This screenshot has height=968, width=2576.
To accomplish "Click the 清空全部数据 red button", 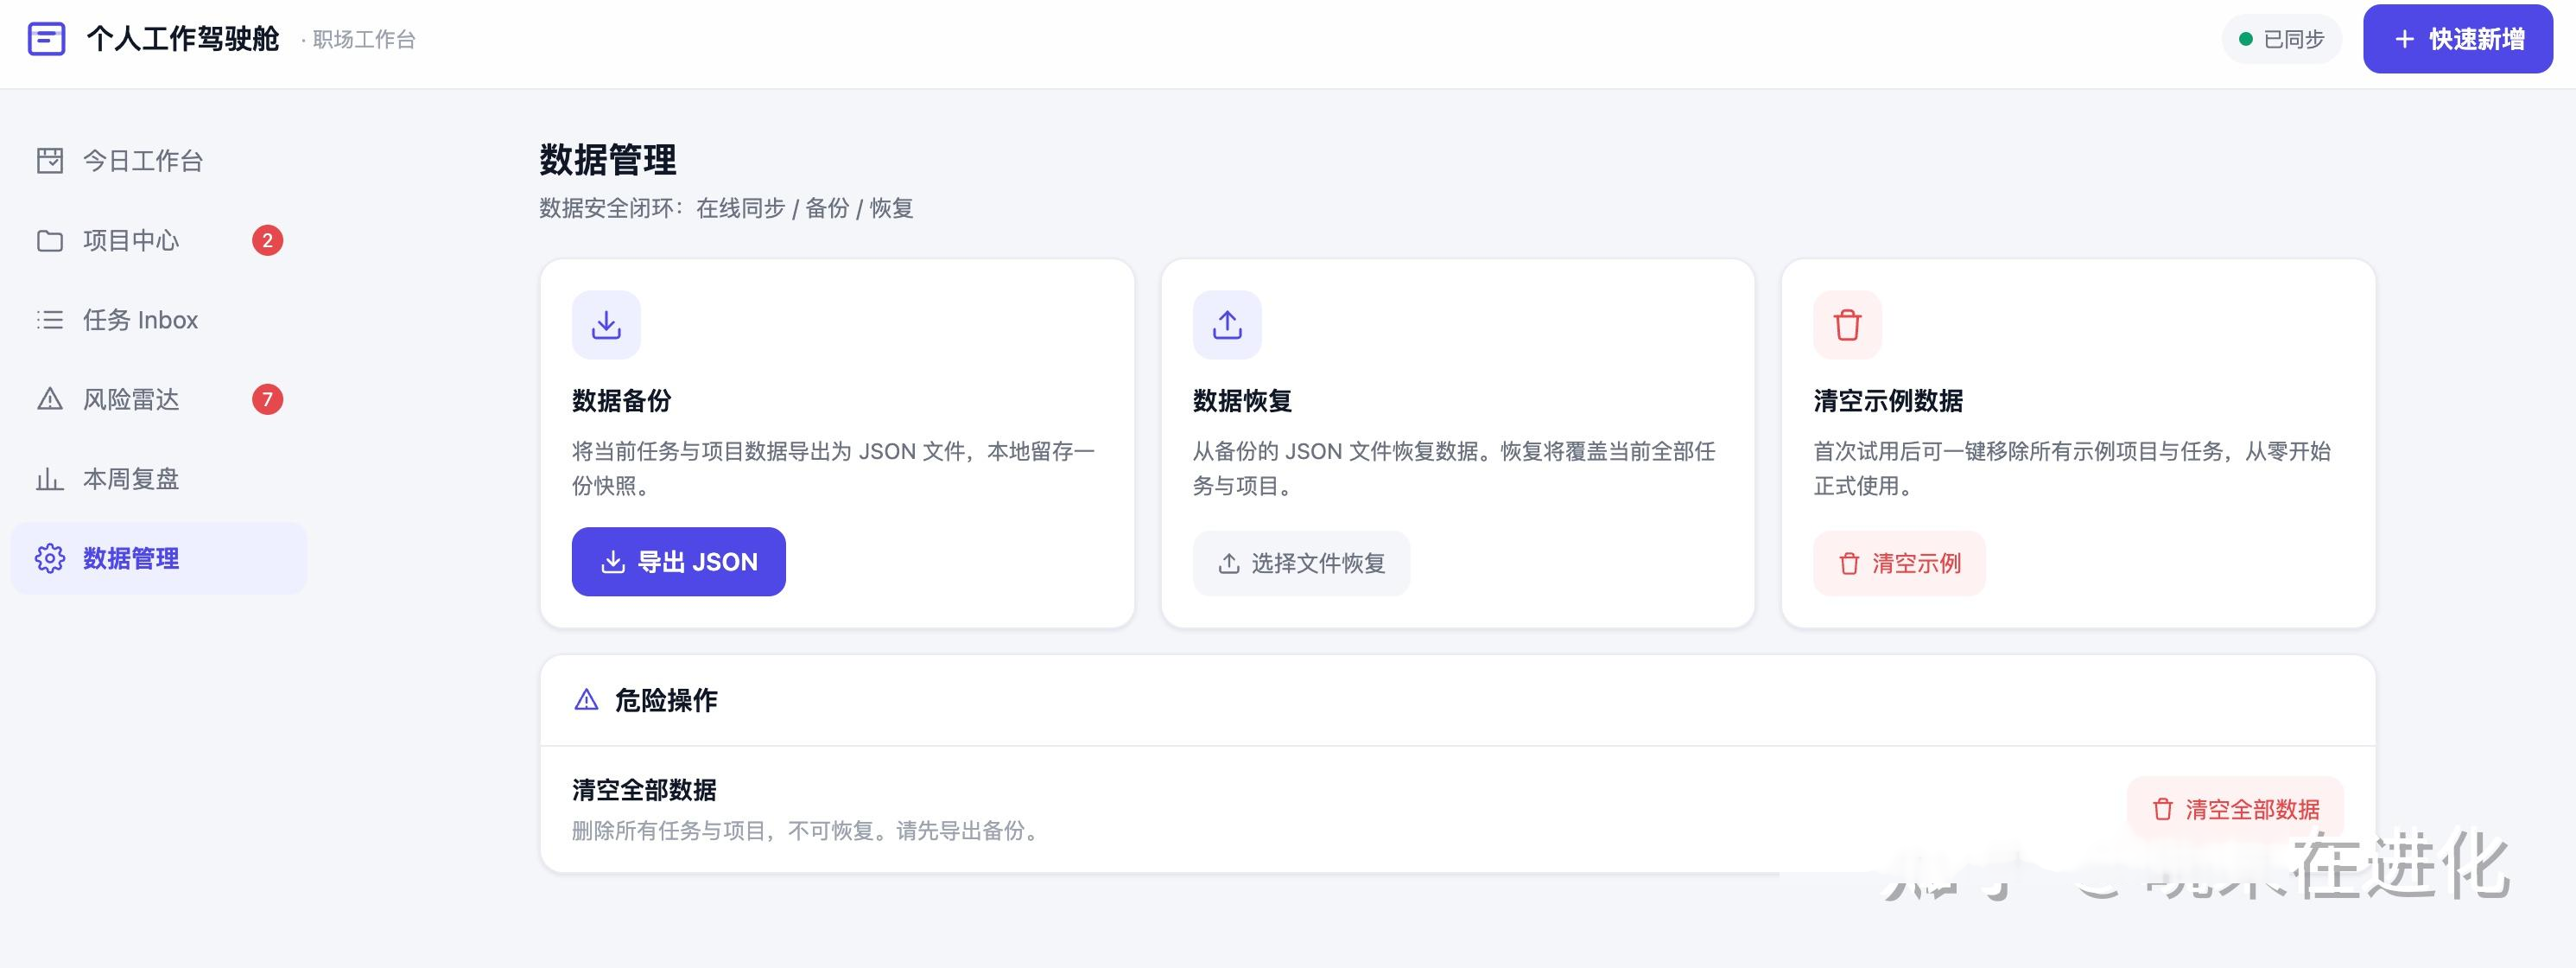I will tap(2236, 809).
